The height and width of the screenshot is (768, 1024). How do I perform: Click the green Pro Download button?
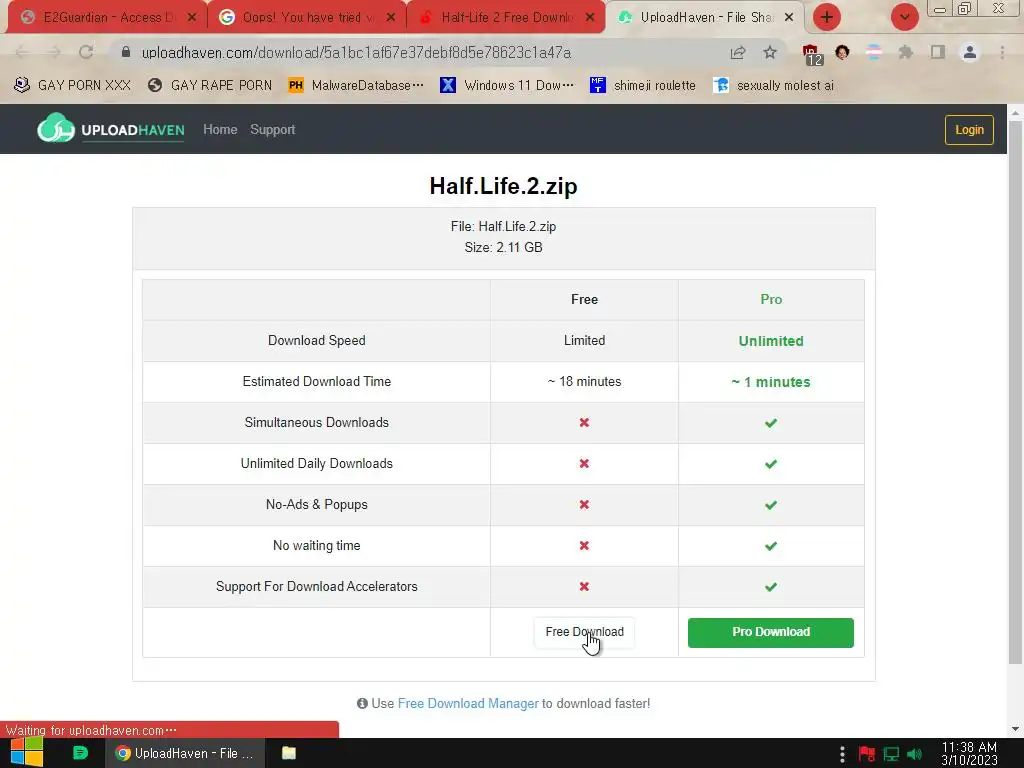(x=771, y=632)
